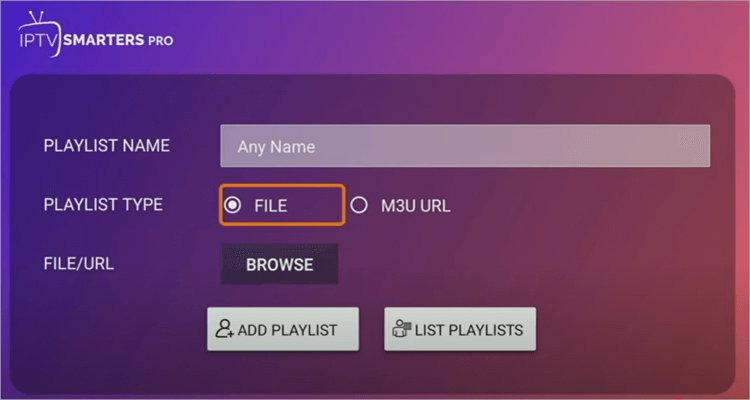Image resolution: width=750 pixels, height=400 pixels.
Task: Click the ADD PLAYLIST button
Action: point(283,329)
